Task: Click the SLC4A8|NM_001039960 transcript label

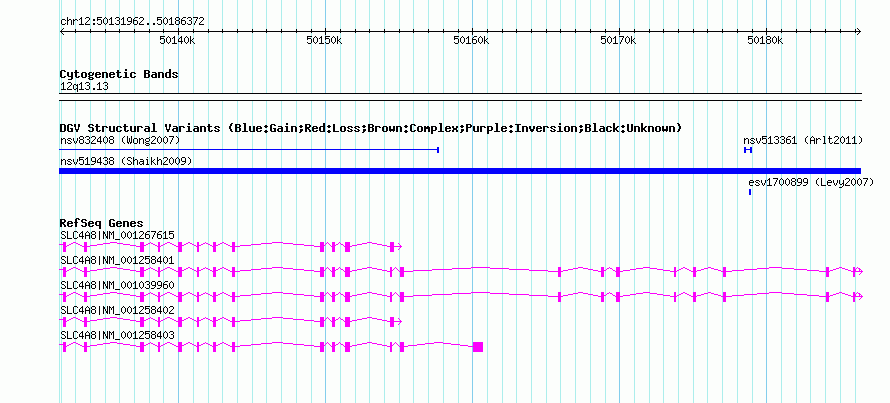Action: [x=117, y=286]
